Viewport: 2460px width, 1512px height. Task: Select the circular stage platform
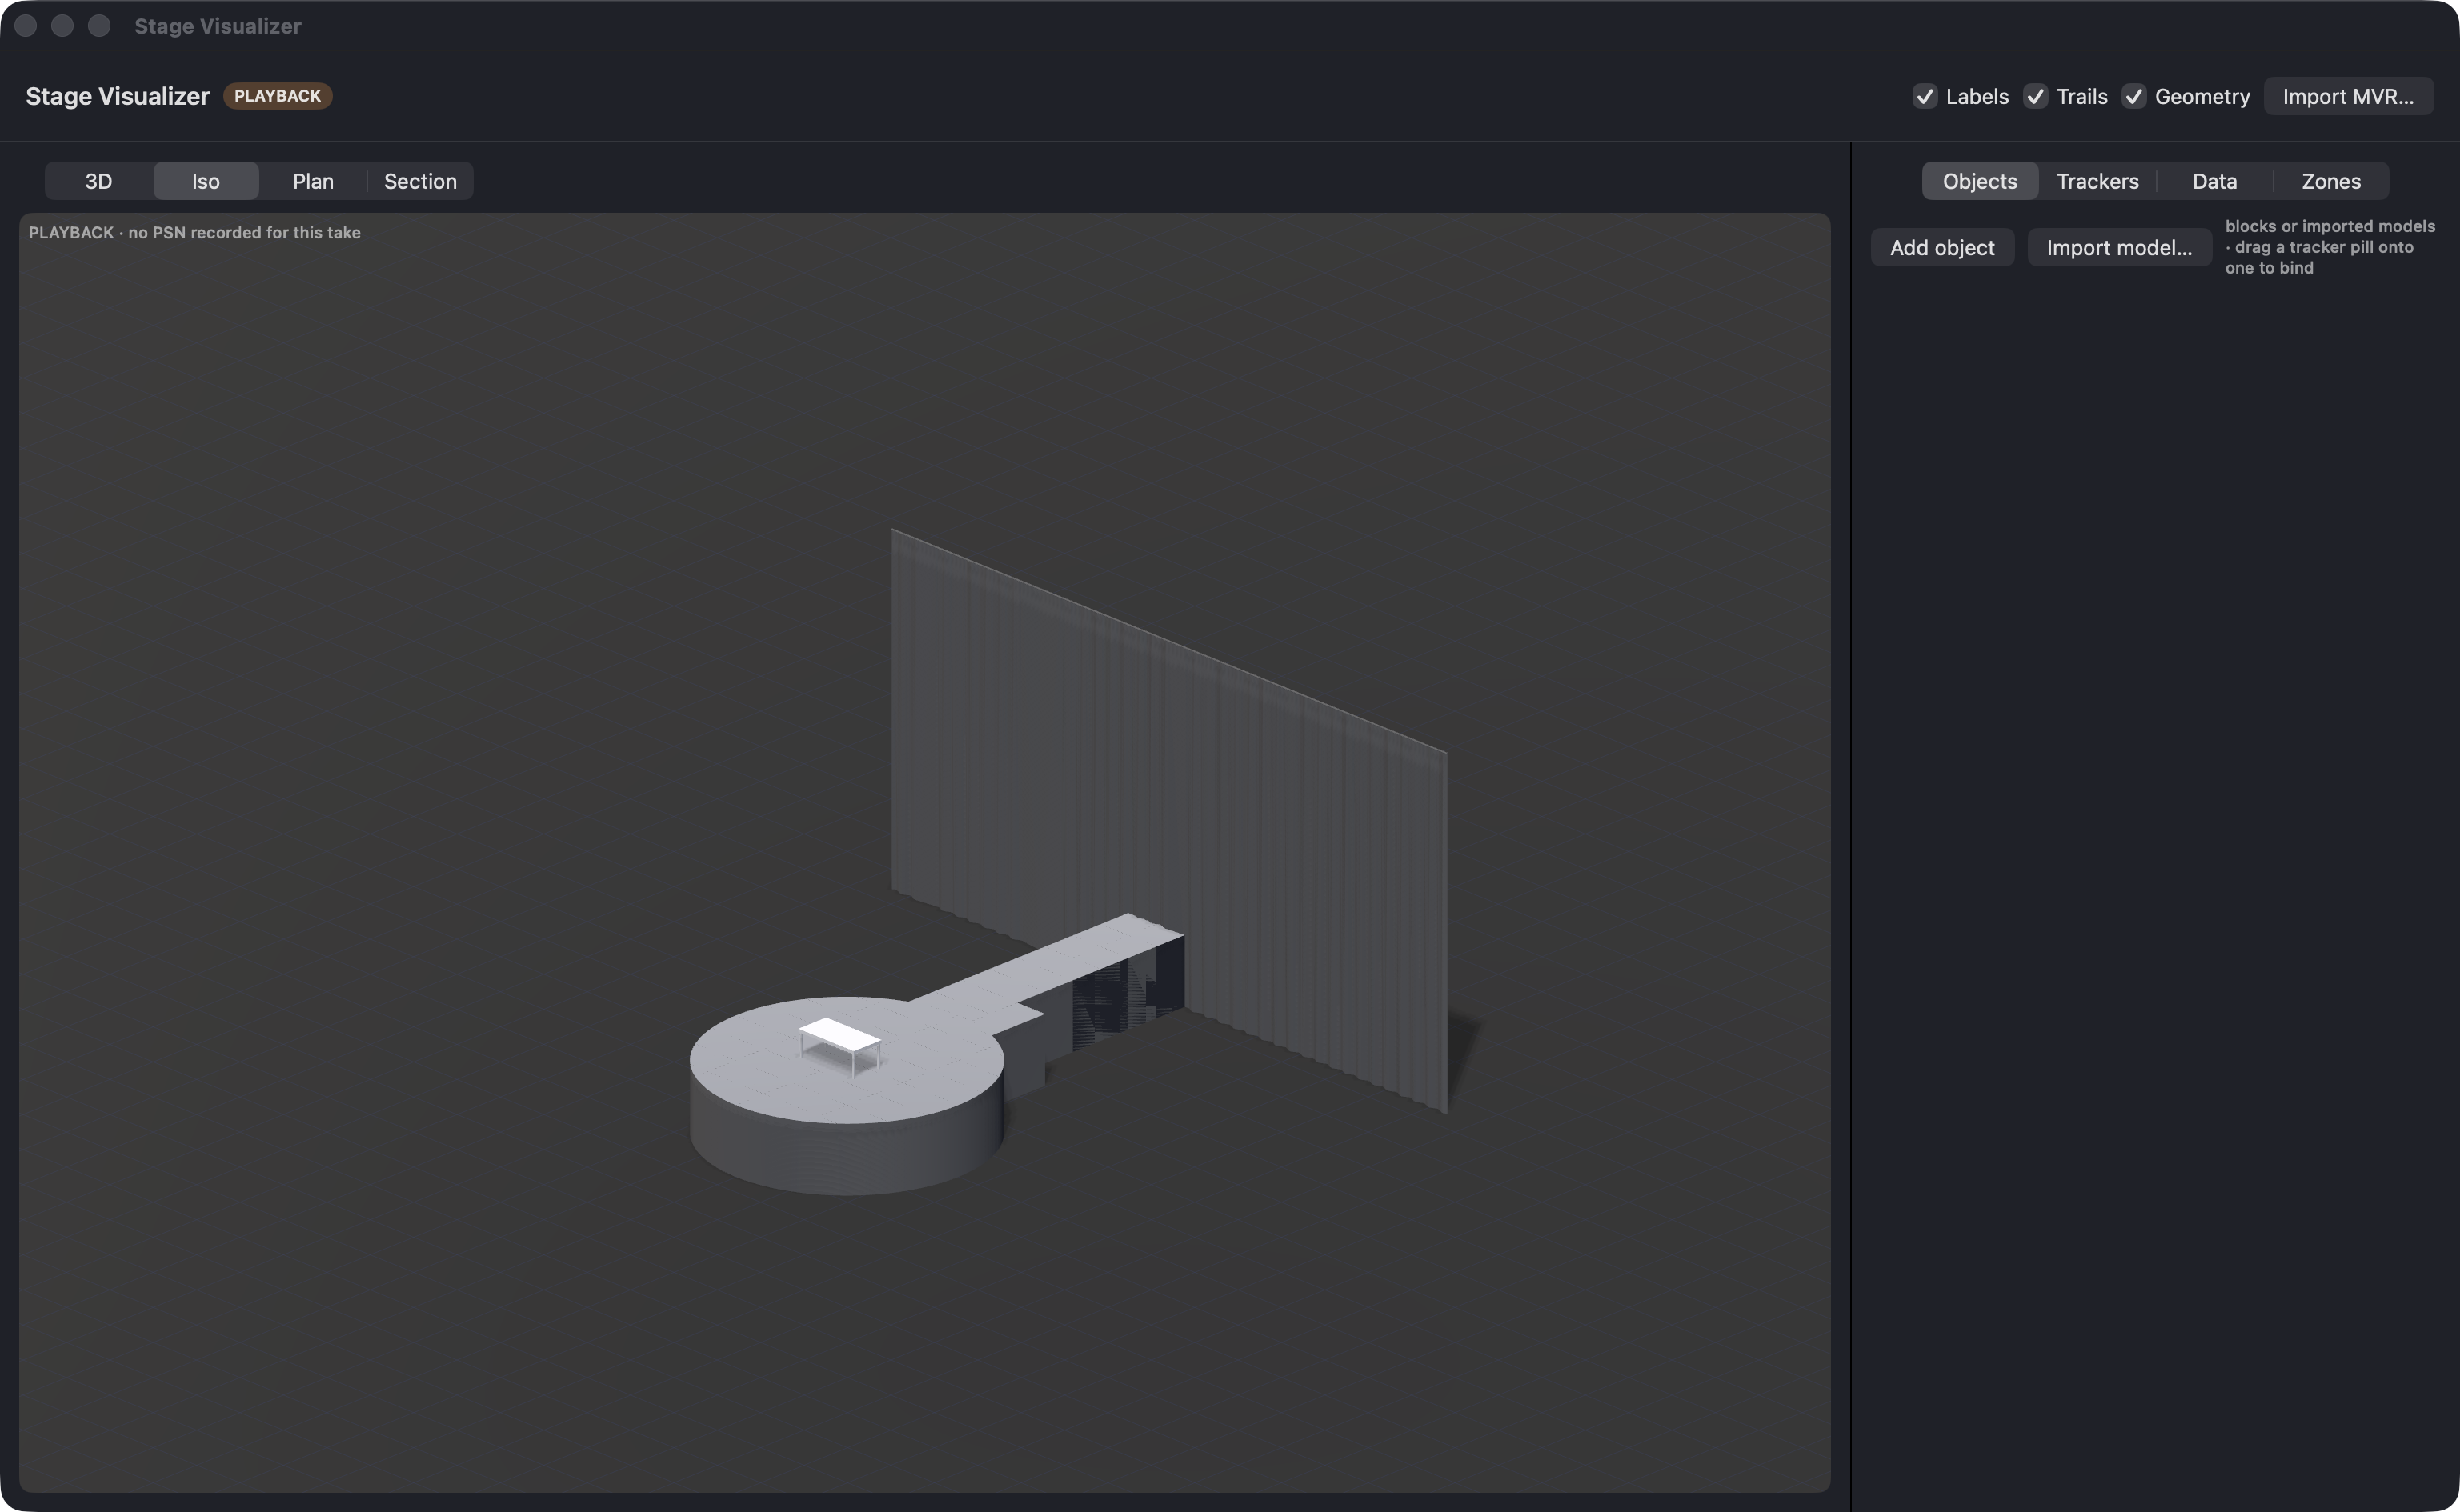point(846,1095)
